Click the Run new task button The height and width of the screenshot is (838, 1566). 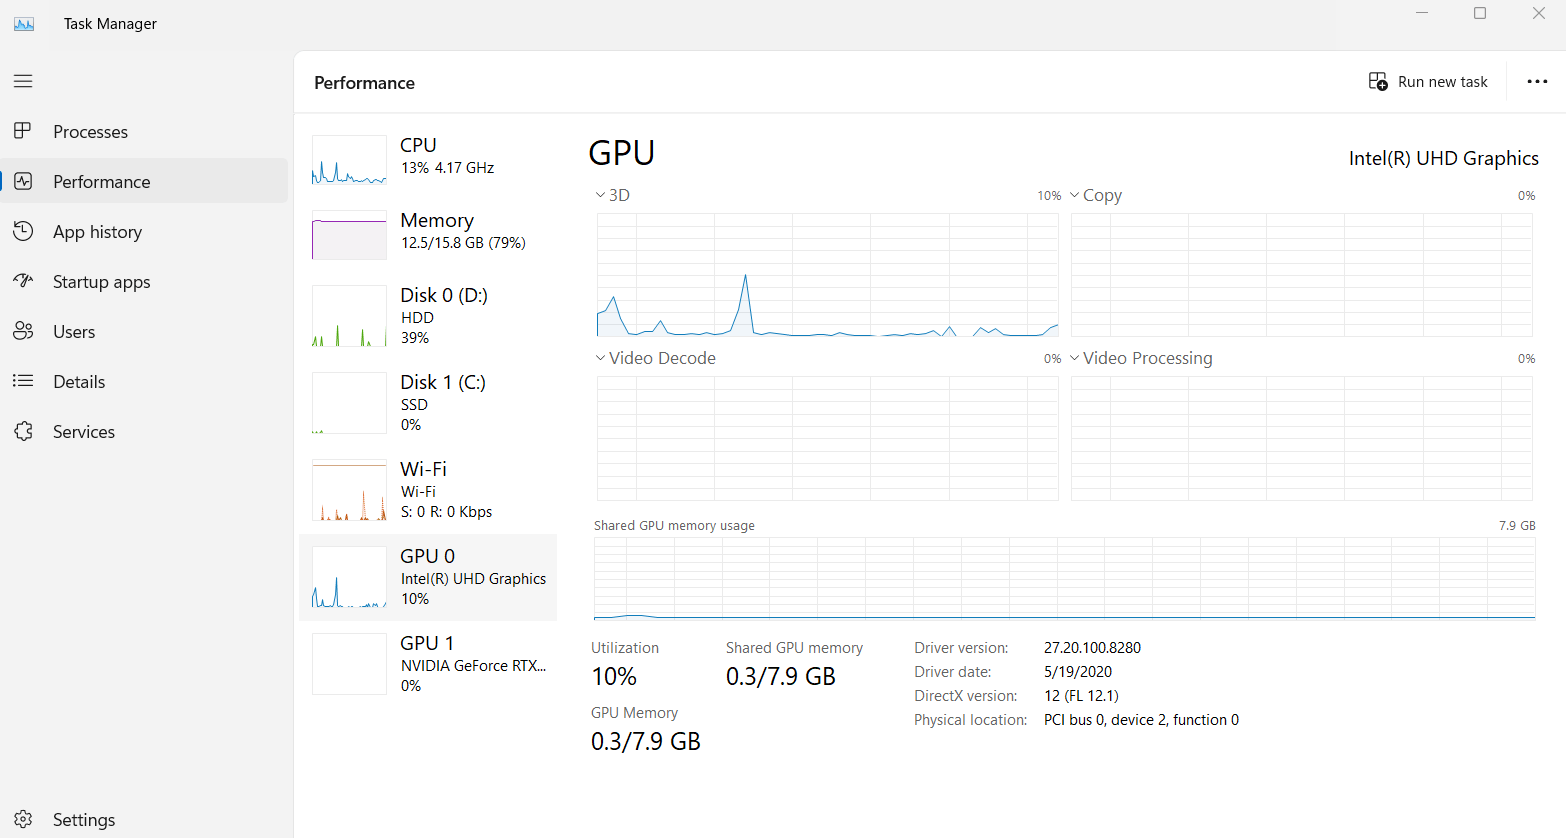tap(1428, 81)
